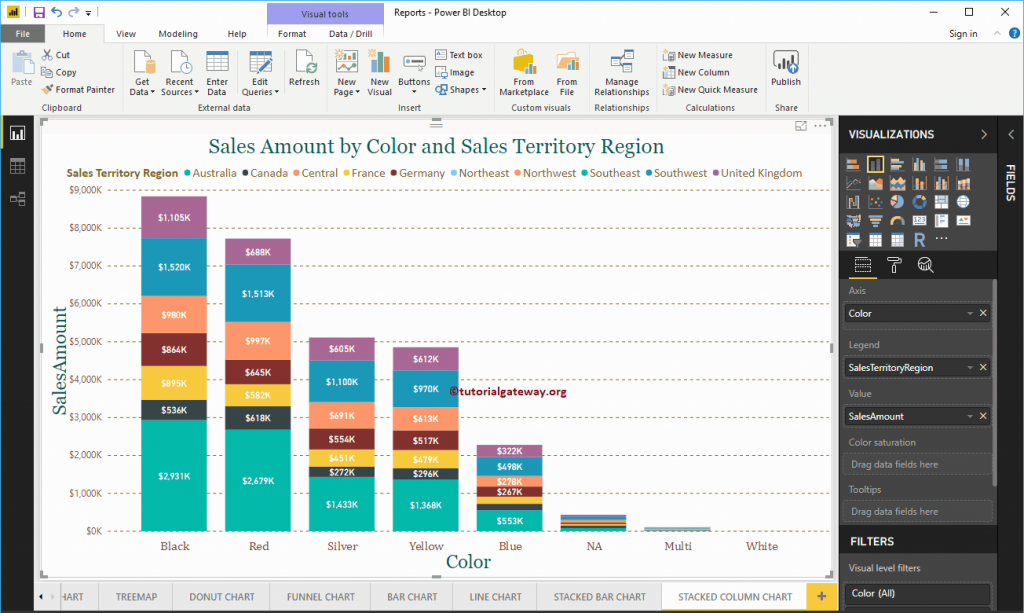This screenshot has height=613, width=1024.
Task: Select the R script visual icon
Action: (920, 240)
